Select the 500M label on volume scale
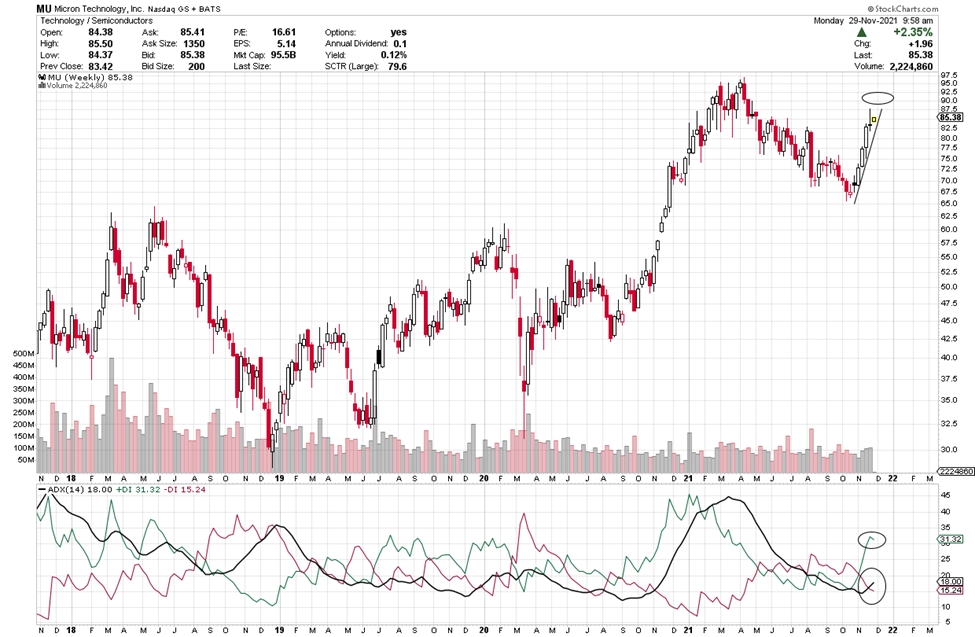 click(23, 353)
